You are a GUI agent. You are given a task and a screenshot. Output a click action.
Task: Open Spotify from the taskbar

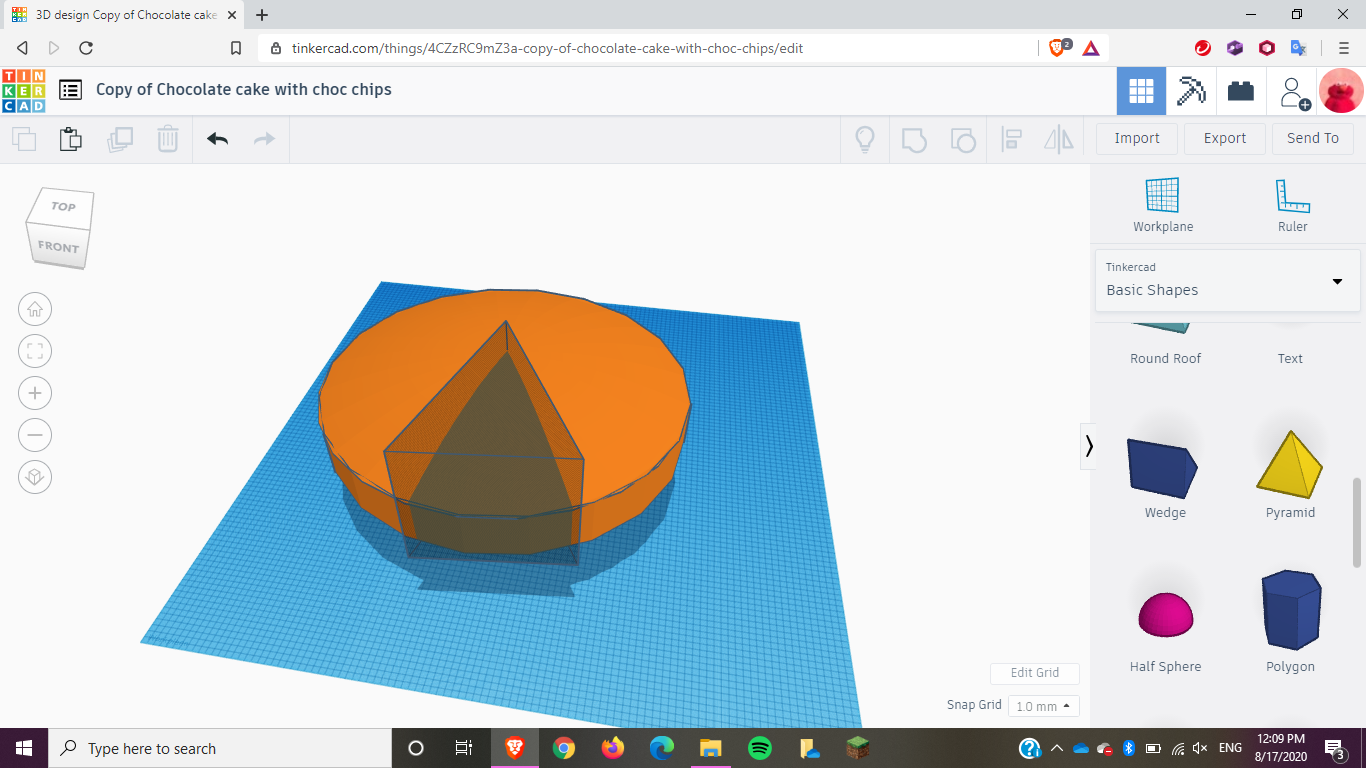click(760, 748)
